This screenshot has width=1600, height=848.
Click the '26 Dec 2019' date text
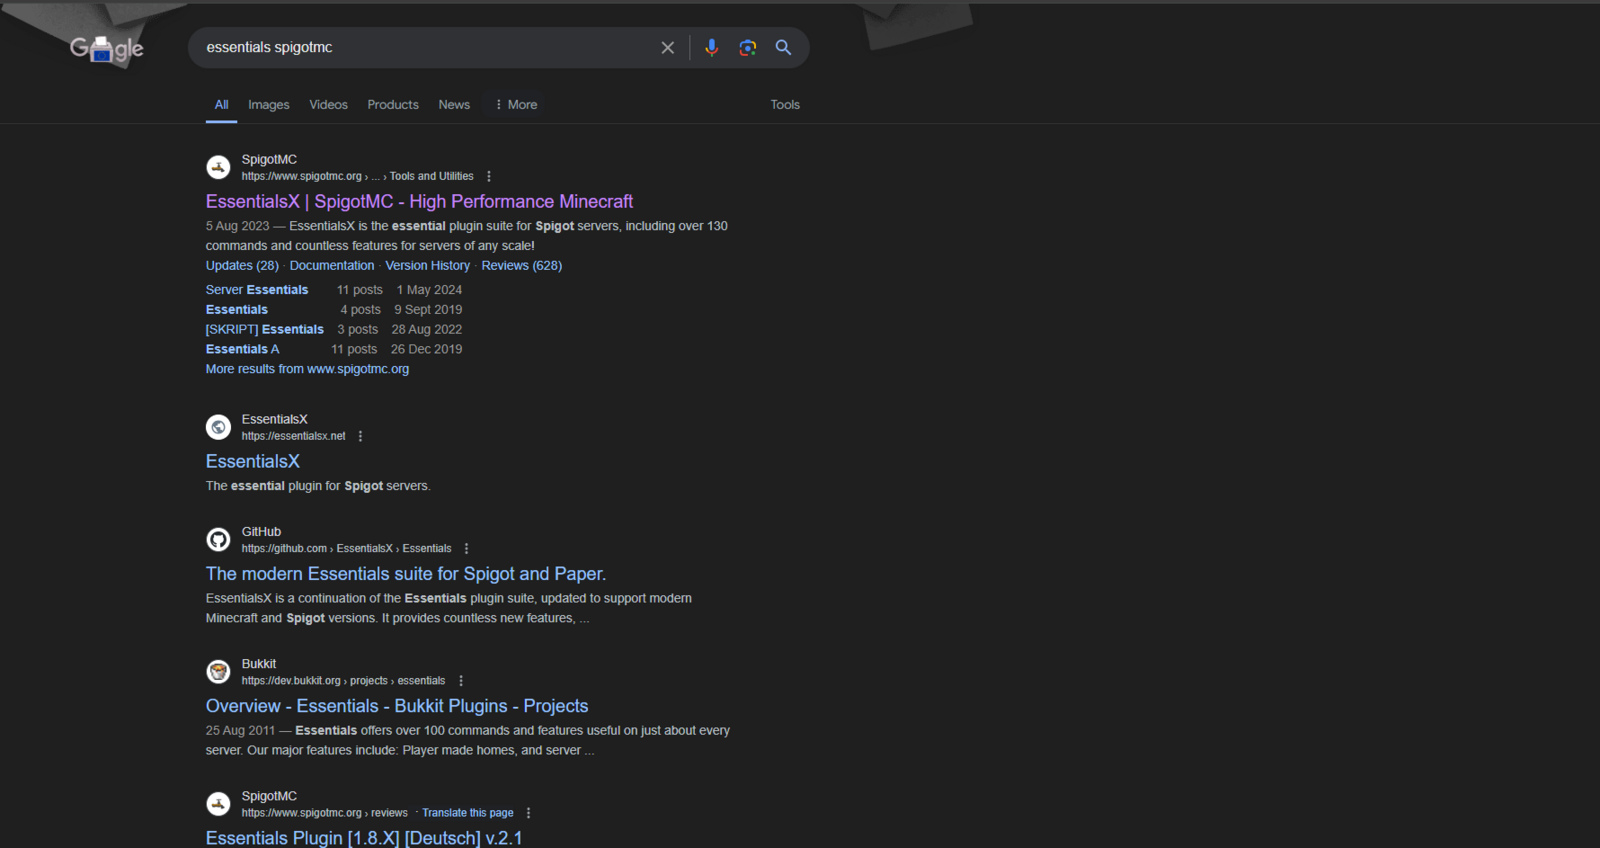[426, 350]
